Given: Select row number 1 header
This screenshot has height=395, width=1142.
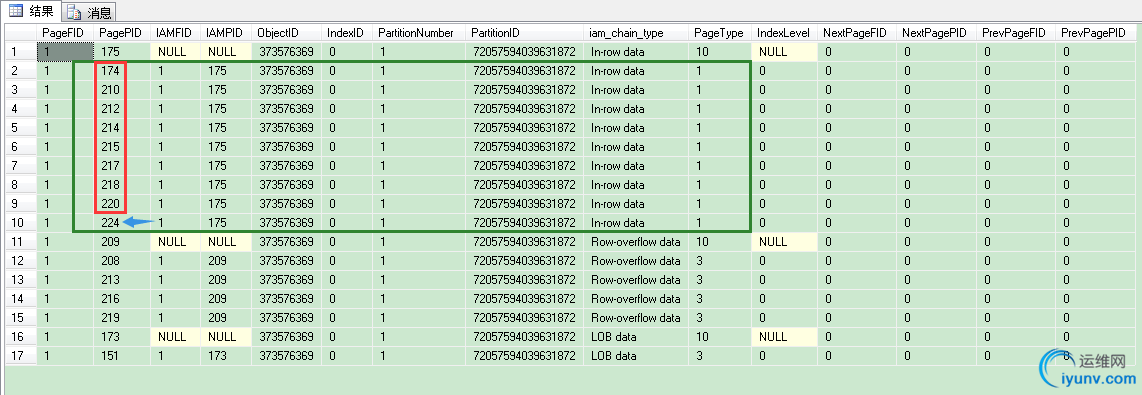Looking at the screenshot, I should tap(21, 52).
